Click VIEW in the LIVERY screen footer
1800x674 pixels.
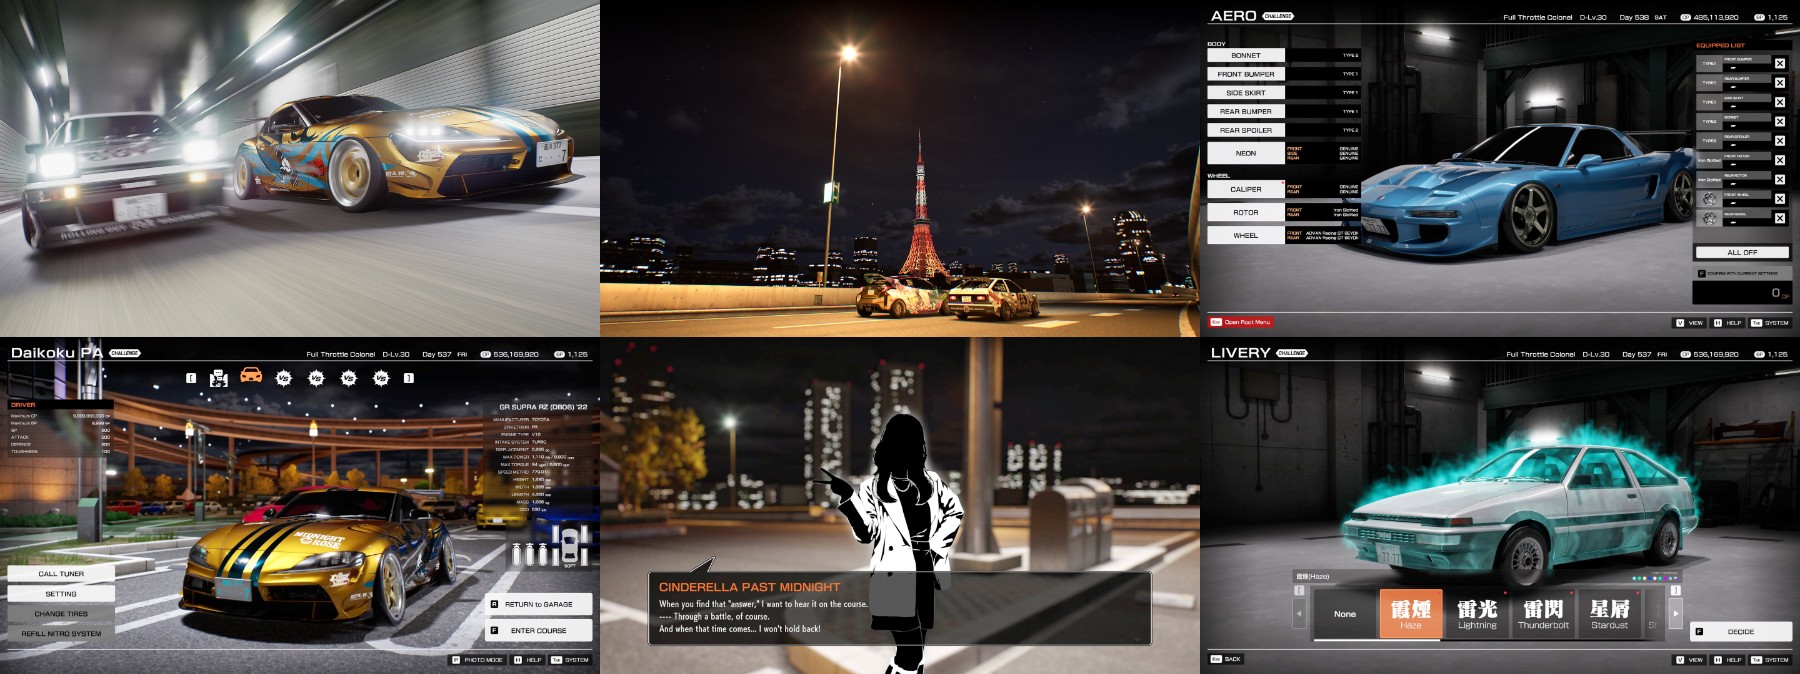click(1690, 660)
